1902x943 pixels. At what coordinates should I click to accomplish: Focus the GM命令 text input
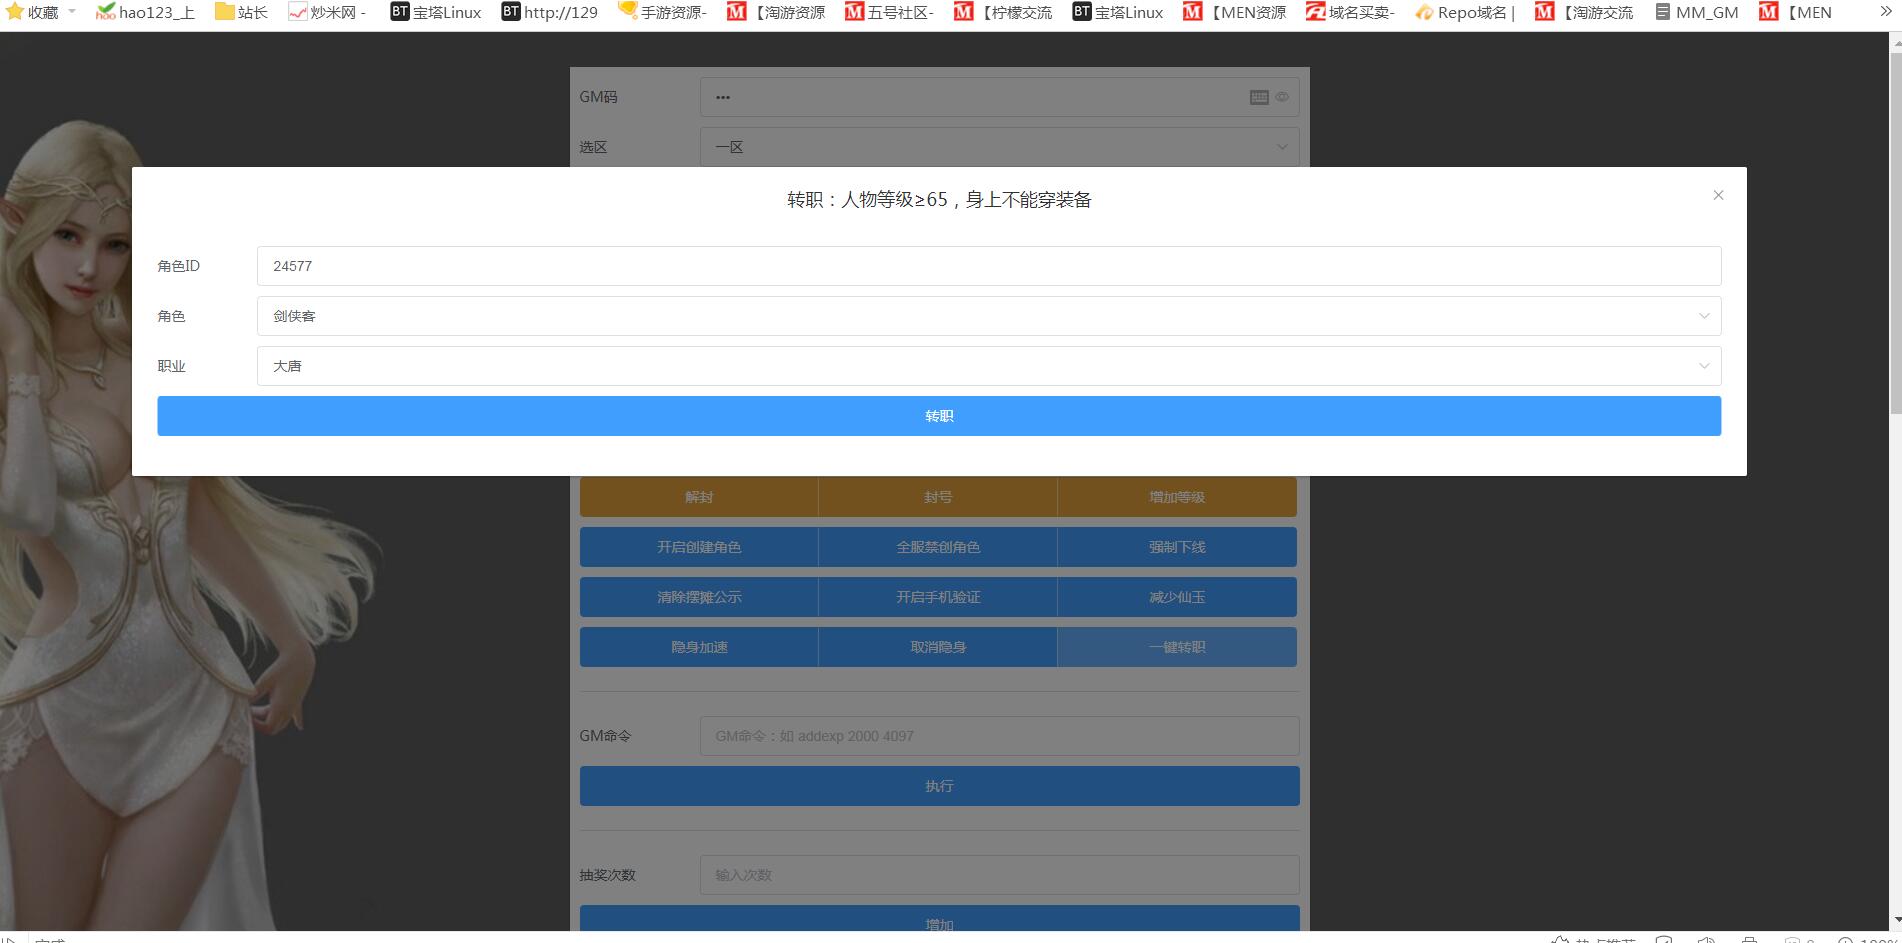999,736
